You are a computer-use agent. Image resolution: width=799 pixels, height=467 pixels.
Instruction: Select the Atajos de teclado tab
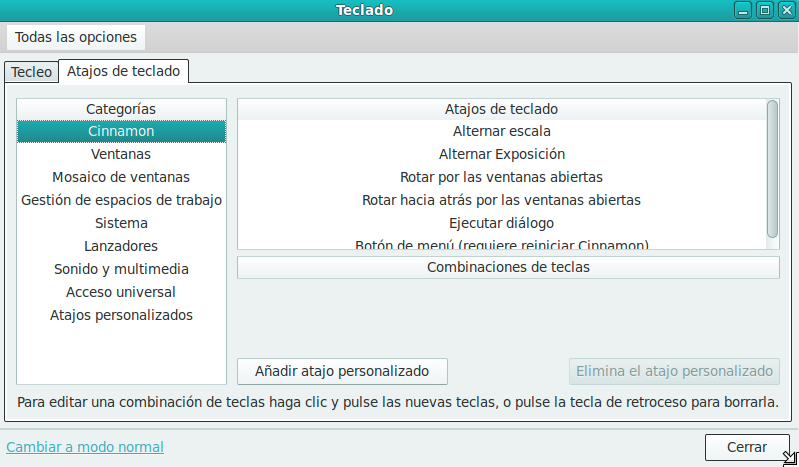123,71
